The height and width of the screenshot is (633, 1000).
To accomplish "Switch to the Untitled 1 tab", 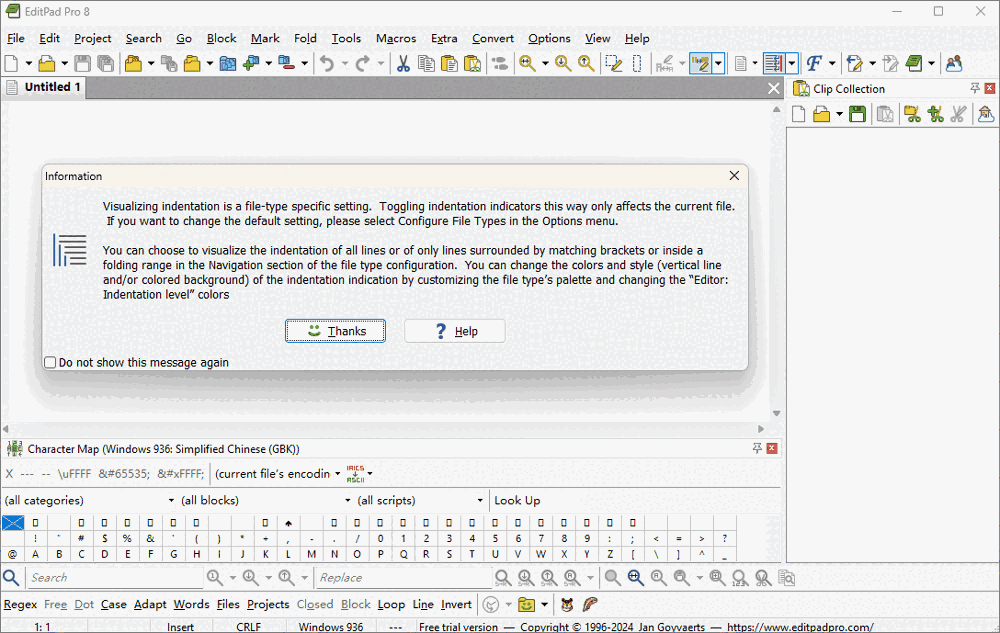I will 45,87.
